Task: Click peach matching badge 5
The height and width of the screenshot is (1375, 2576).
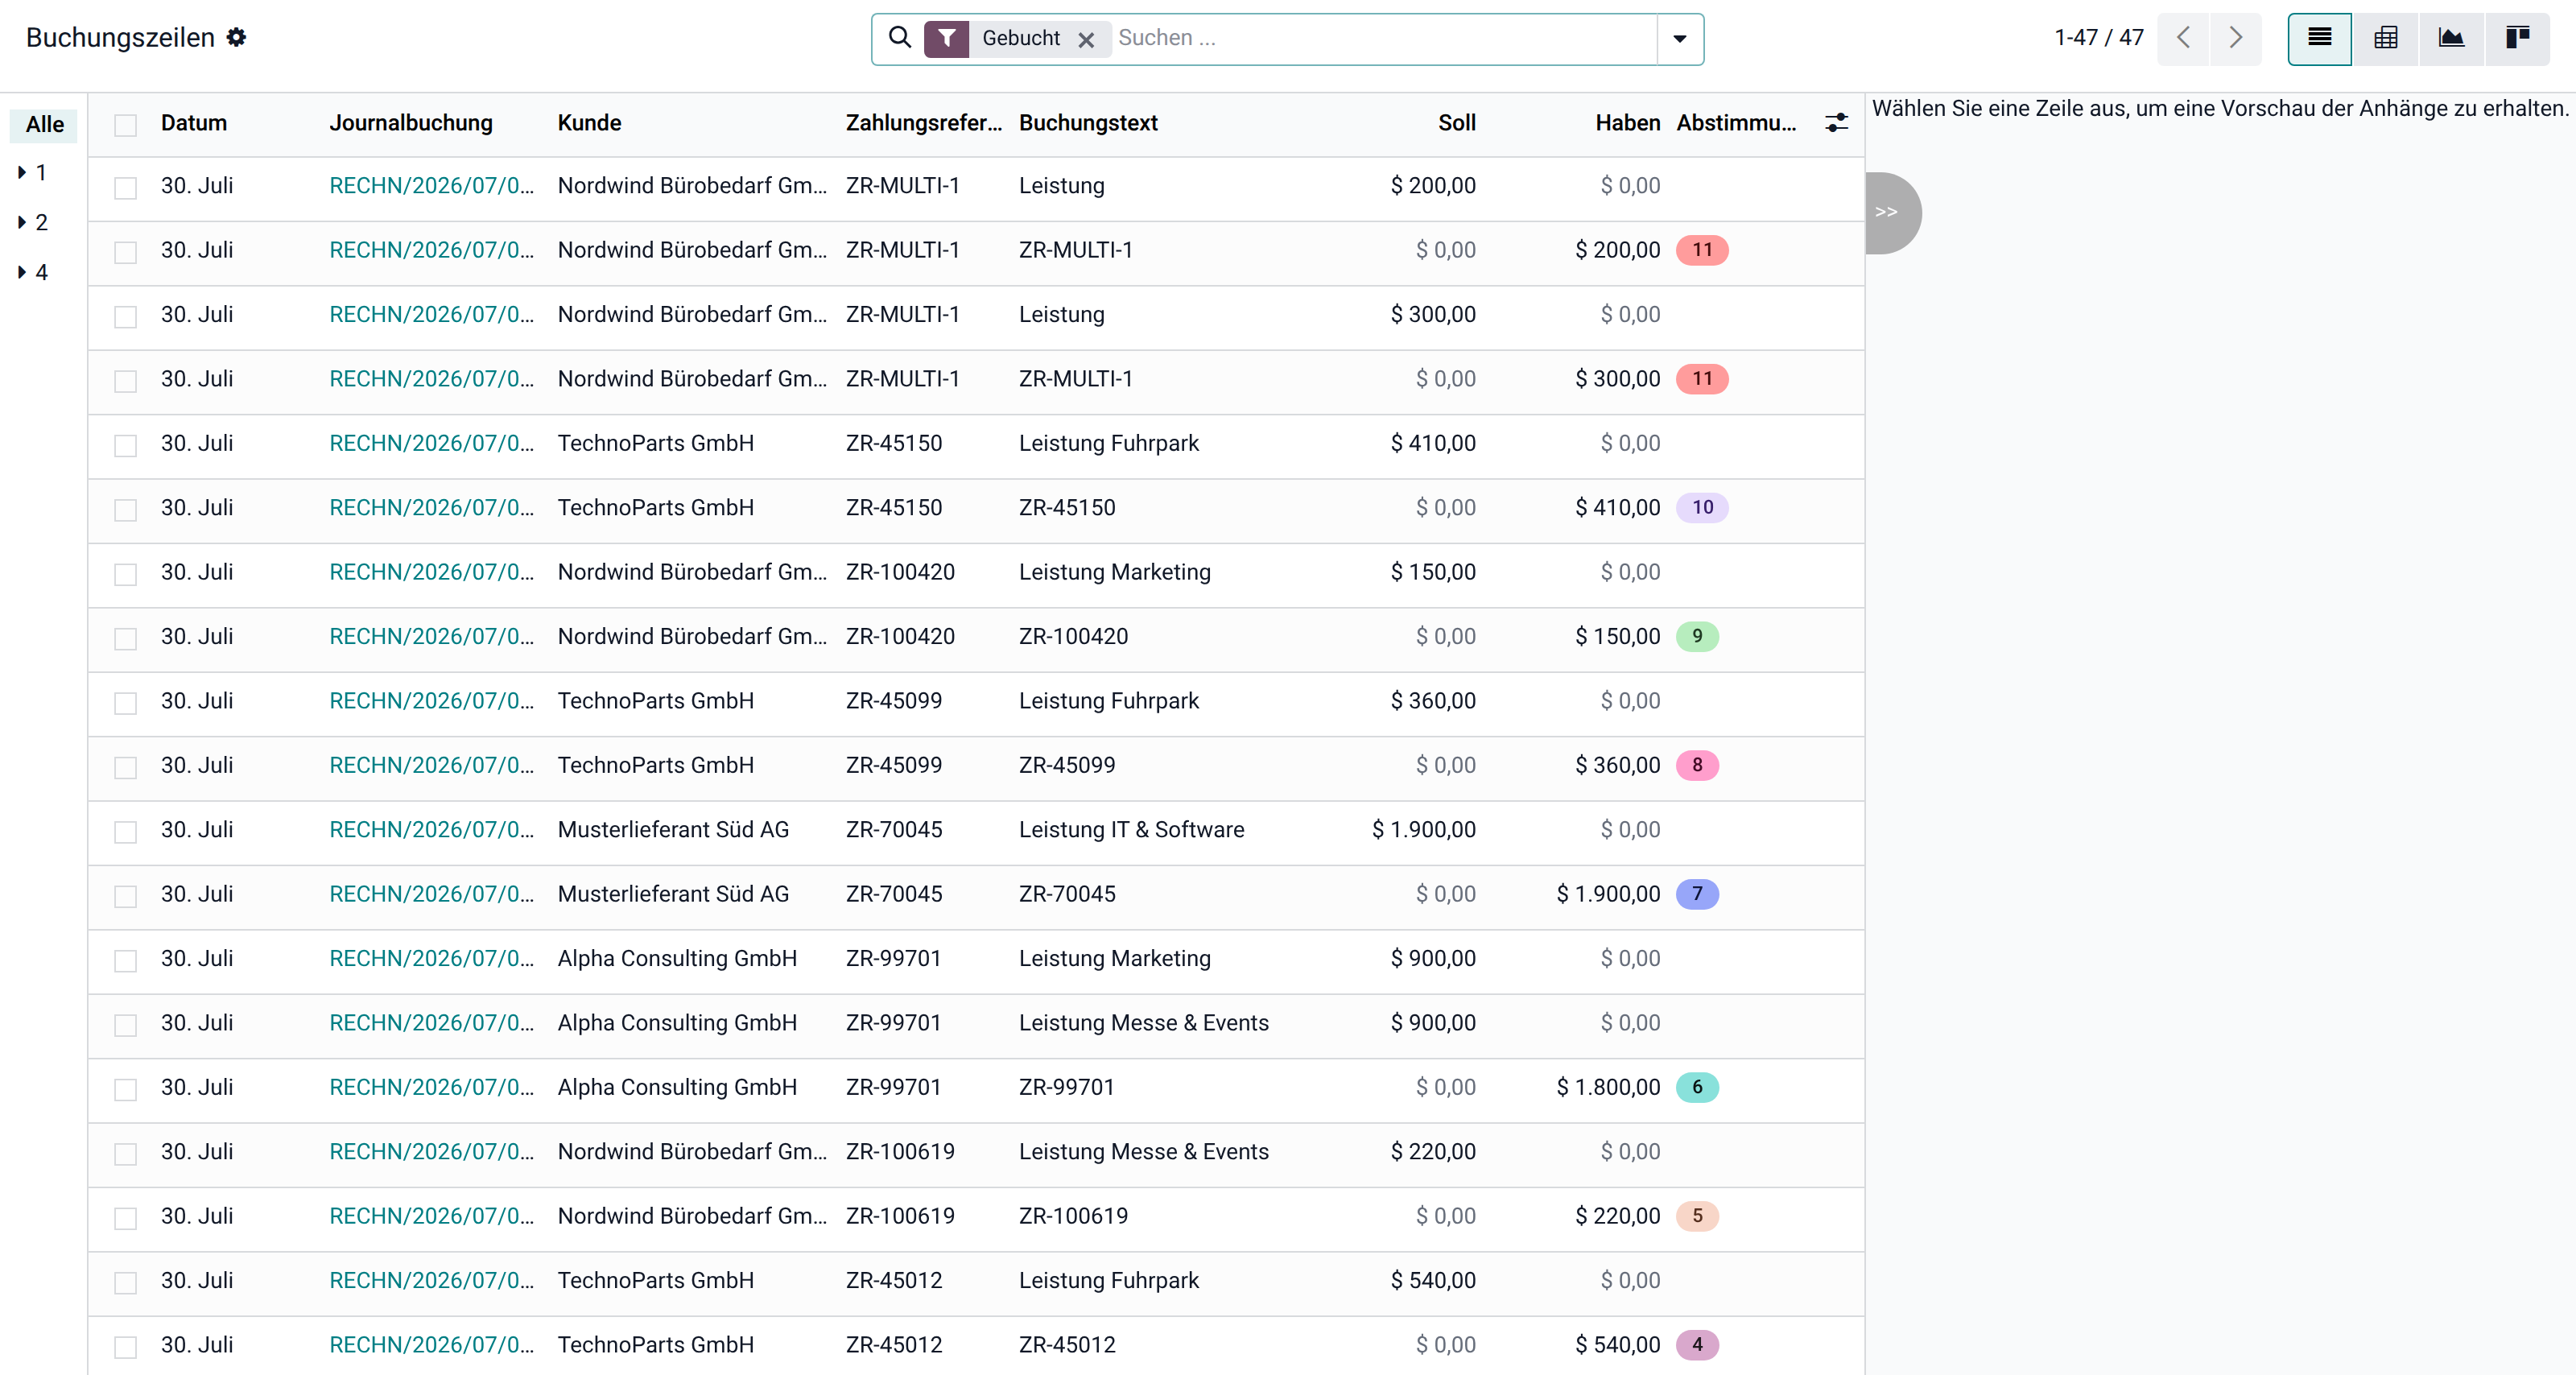Action: pos(1697,1216)
